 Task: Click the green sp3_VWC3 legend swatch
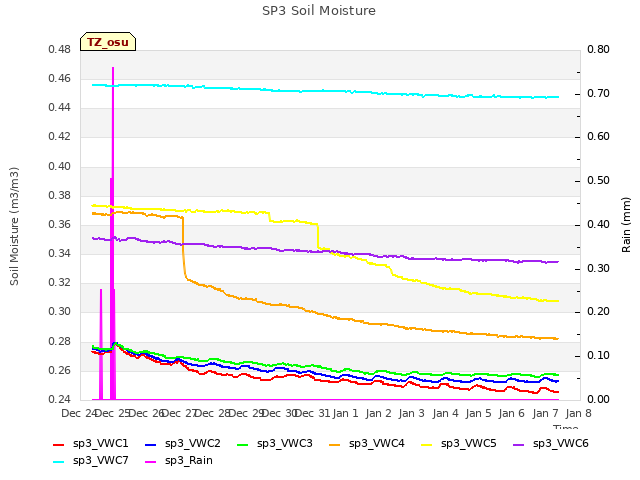pos(243,444)
